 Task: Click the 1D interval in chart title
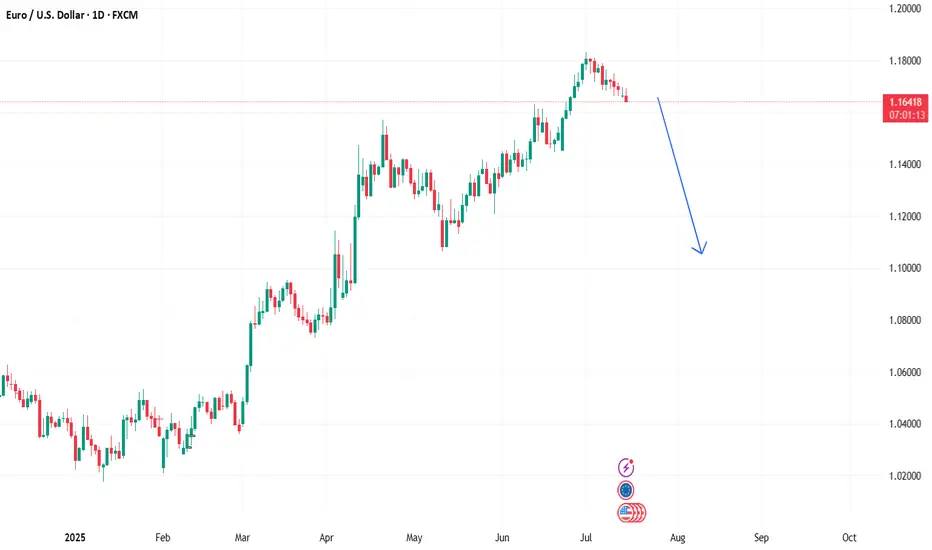[98, 15]
